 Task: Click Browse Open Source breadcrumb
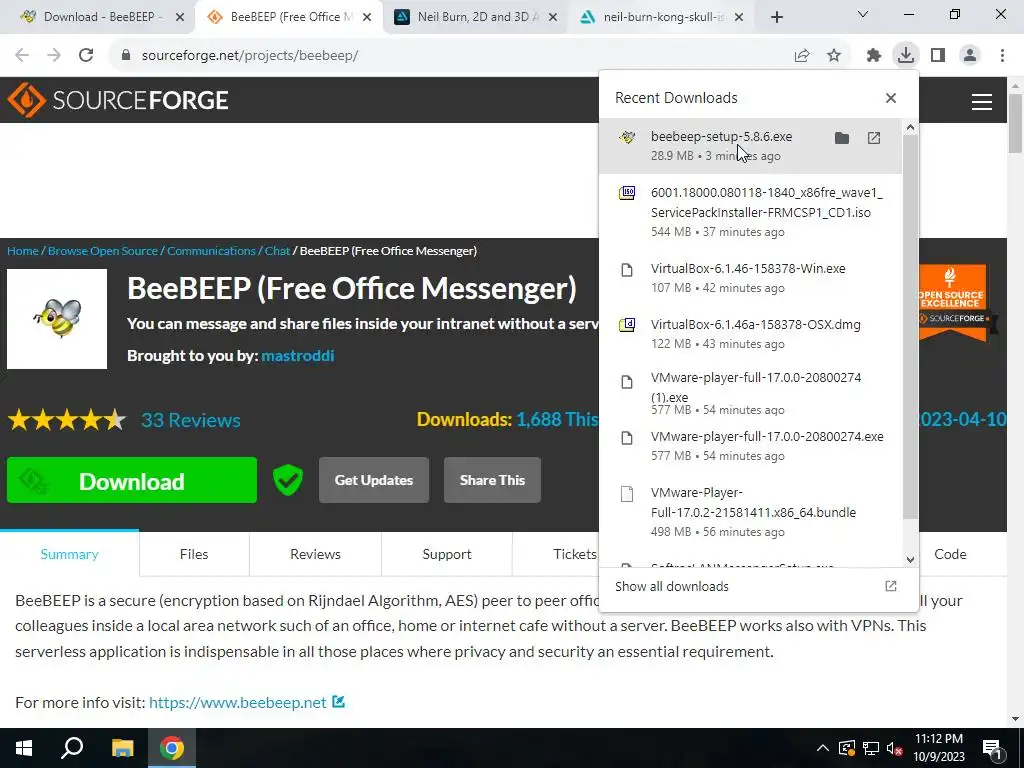(x=103, y=251)
